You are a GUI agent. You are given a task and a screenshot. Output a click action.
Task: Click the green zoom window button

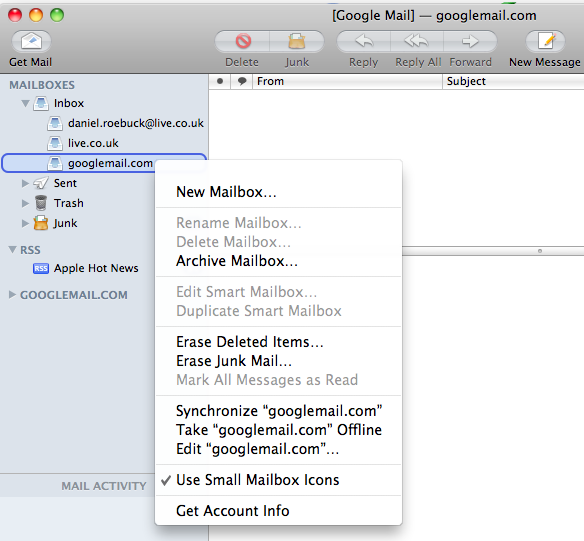[x=57, y=15]
